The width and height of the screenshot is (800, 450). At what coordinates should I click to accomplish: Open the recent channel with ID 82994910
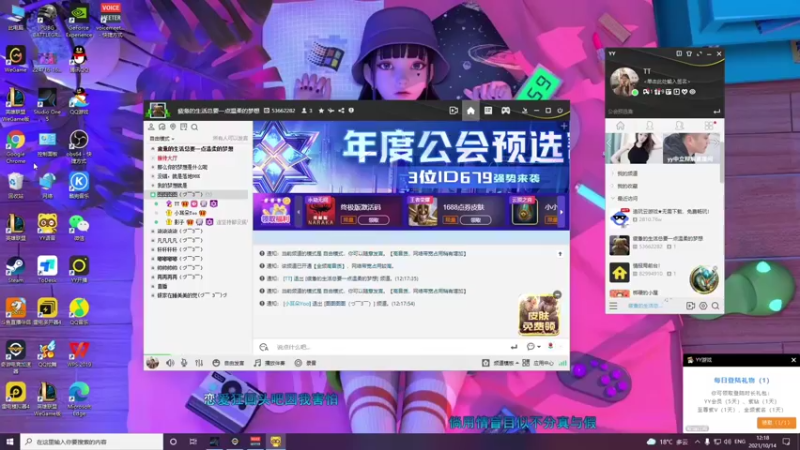(x=663, y=271)
